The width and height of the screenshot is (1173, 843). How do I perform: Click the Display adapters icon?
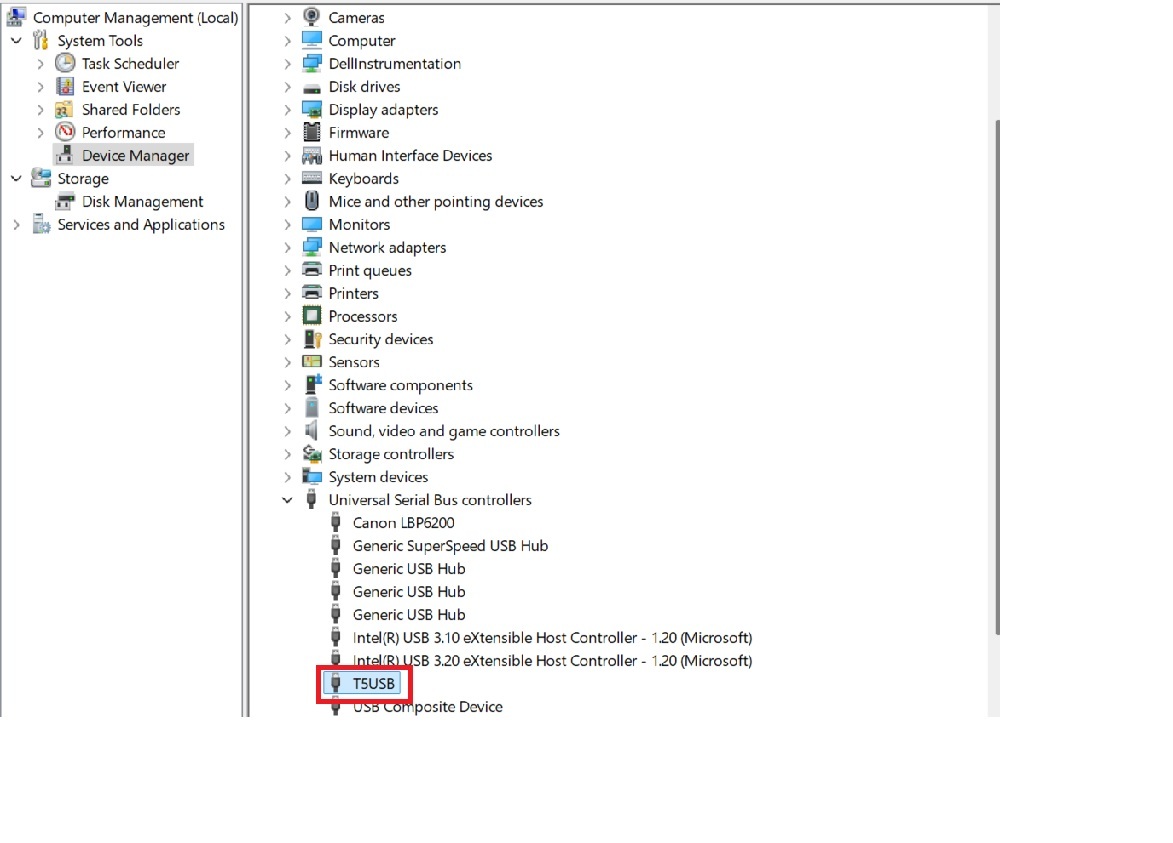click(x=311, y=109)
